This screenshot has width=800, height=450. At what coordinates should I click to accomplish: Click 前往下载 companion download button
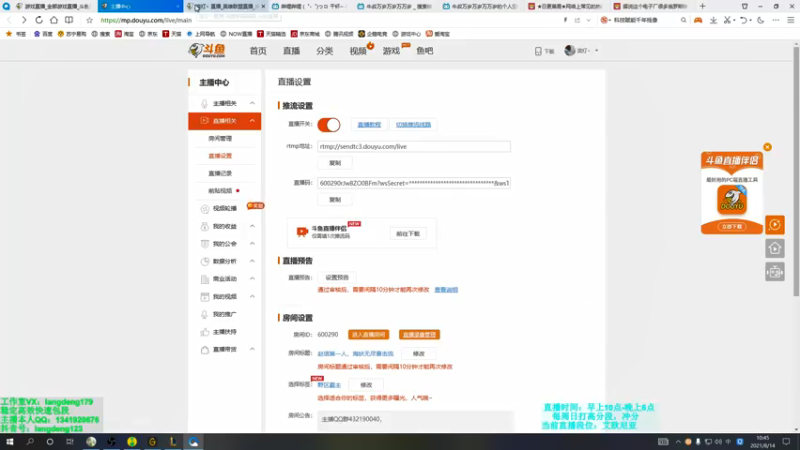tap(408, 234)
